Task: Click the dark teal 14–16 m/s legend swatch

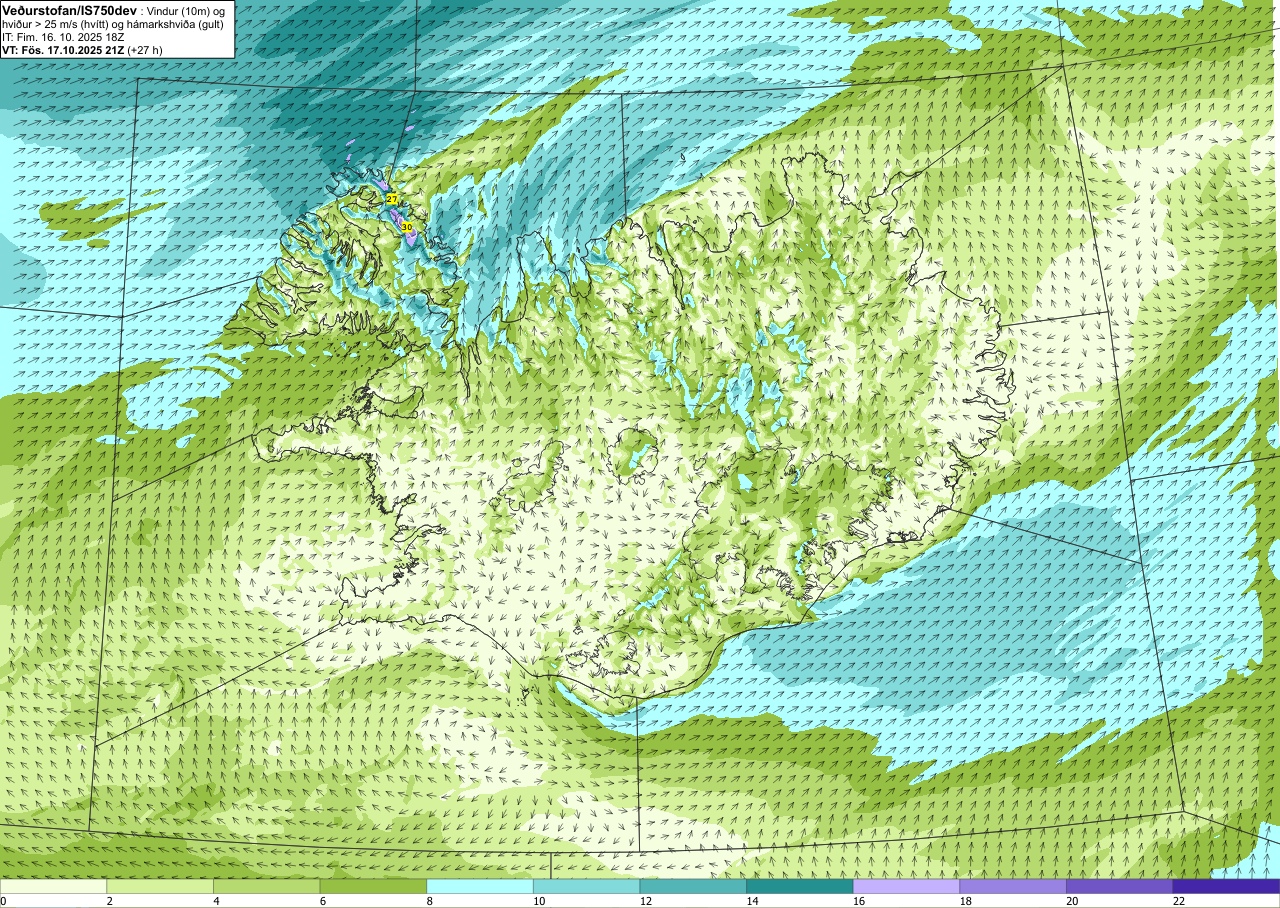Action: point(800,886)
